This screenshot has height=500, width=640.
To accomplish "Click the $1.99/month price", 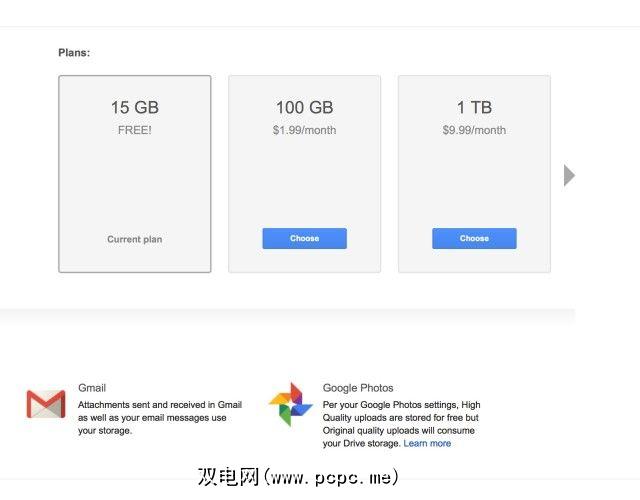I will click(x=304, y=130).
